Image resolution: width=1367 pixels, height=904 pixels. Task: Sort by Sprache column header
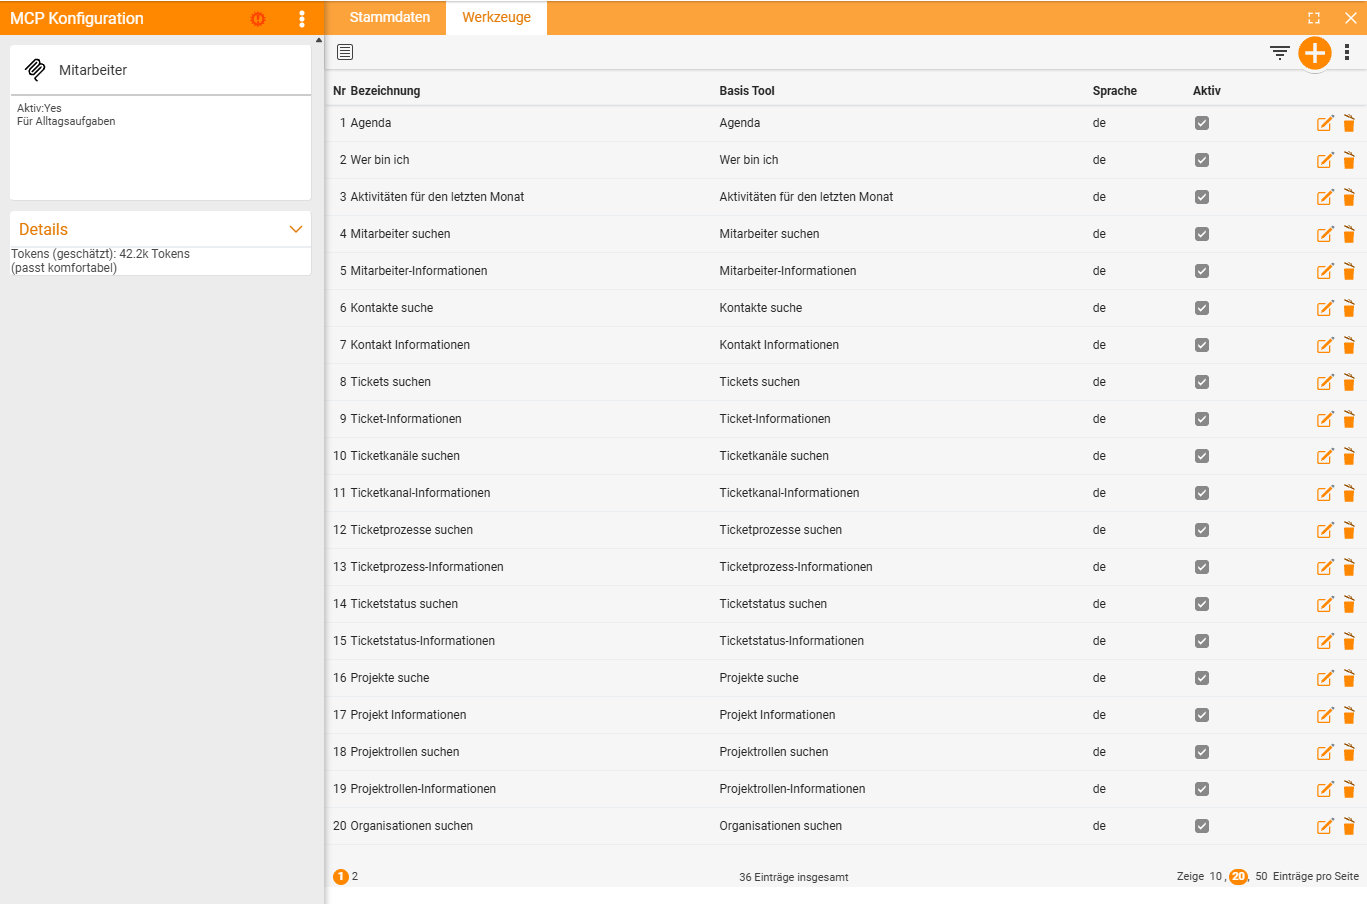click(x=1115, y=91)
